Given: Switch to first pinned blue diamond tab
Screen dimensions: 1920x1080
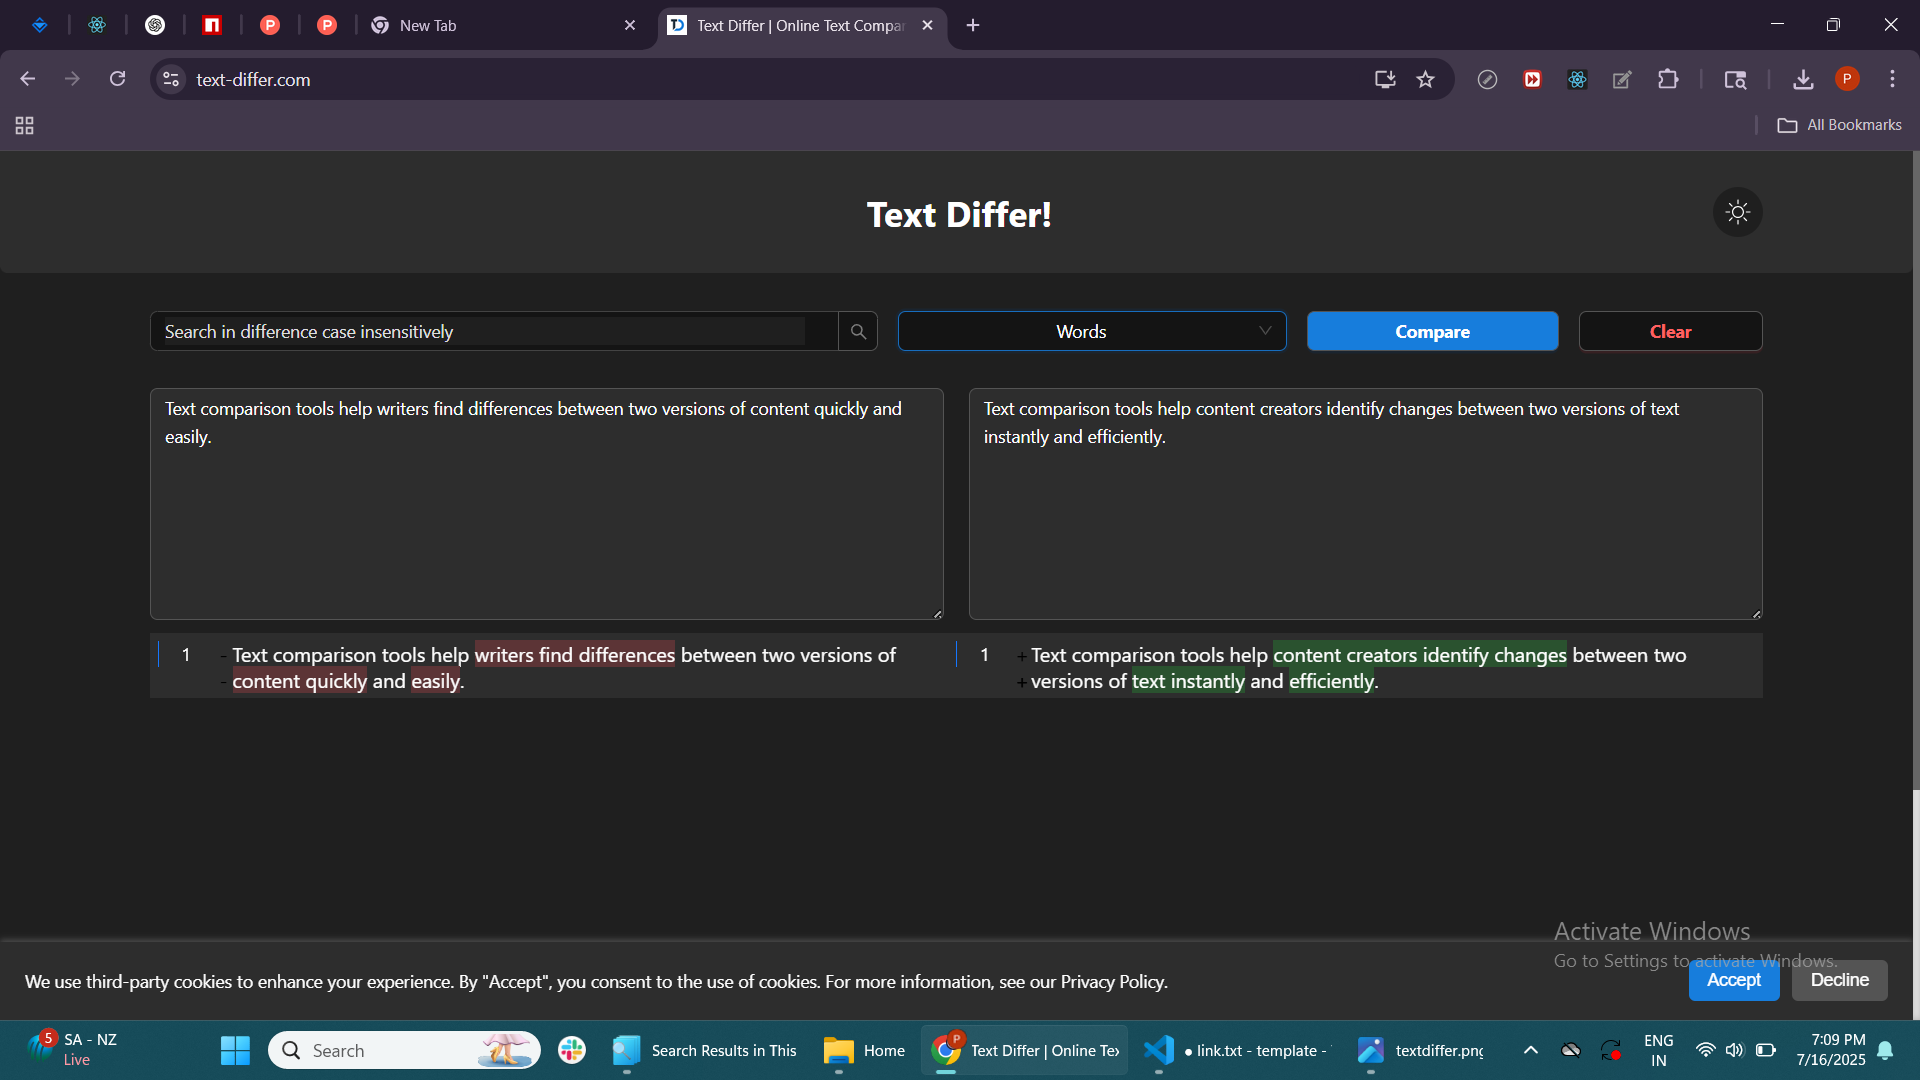Looking at the screenshot, I should (x=40, y=25).
